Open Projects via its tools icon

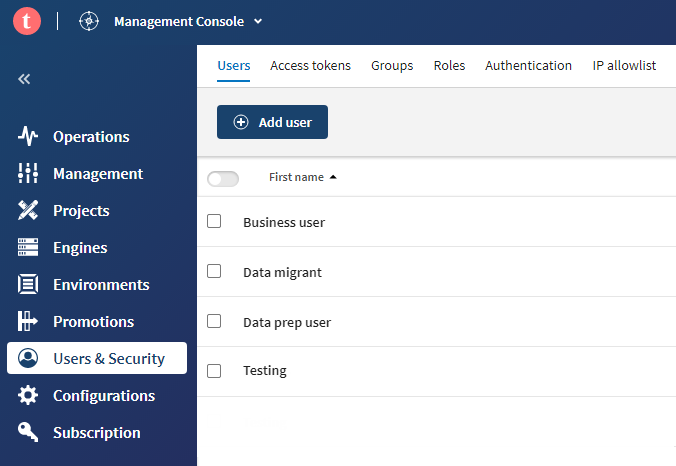click(28, 211)
